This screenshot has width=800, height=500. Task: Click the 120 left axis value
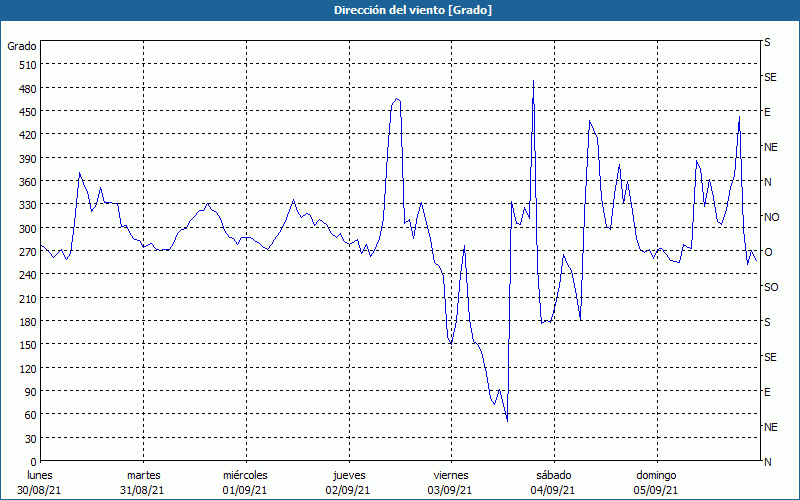(28, 368)
